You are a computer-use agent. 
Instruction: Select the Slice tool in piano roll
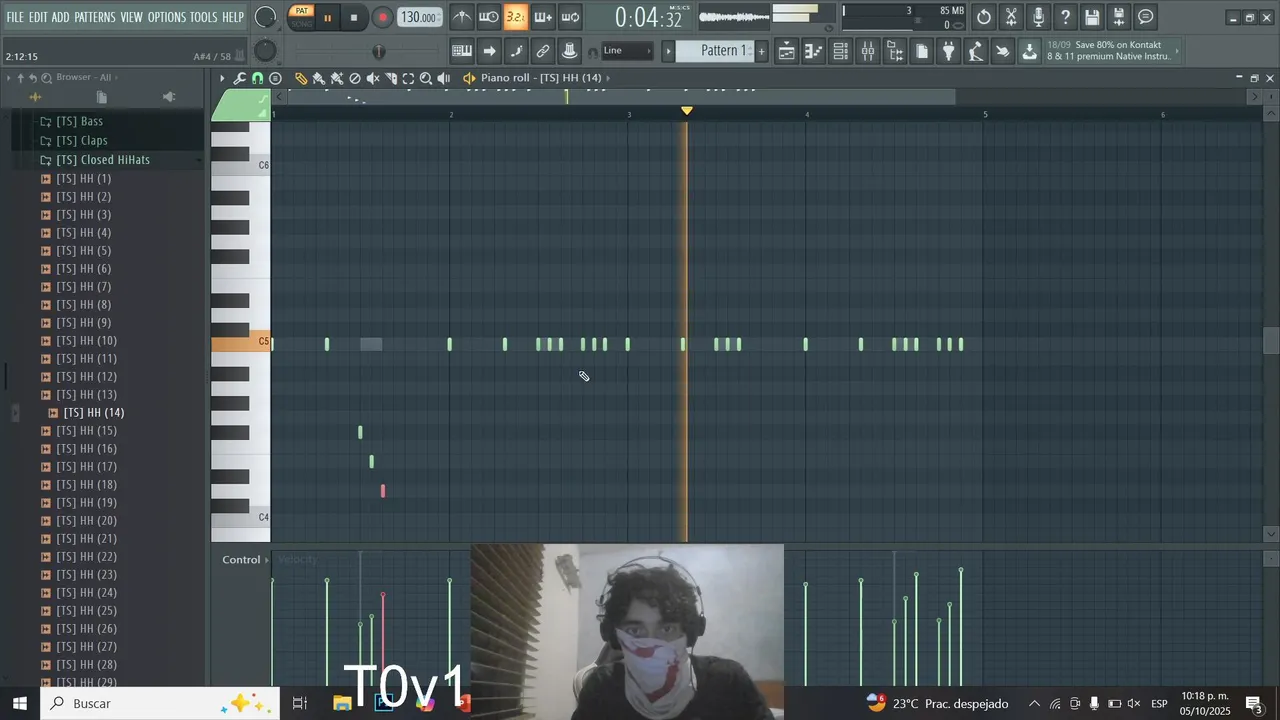(391, 78)
